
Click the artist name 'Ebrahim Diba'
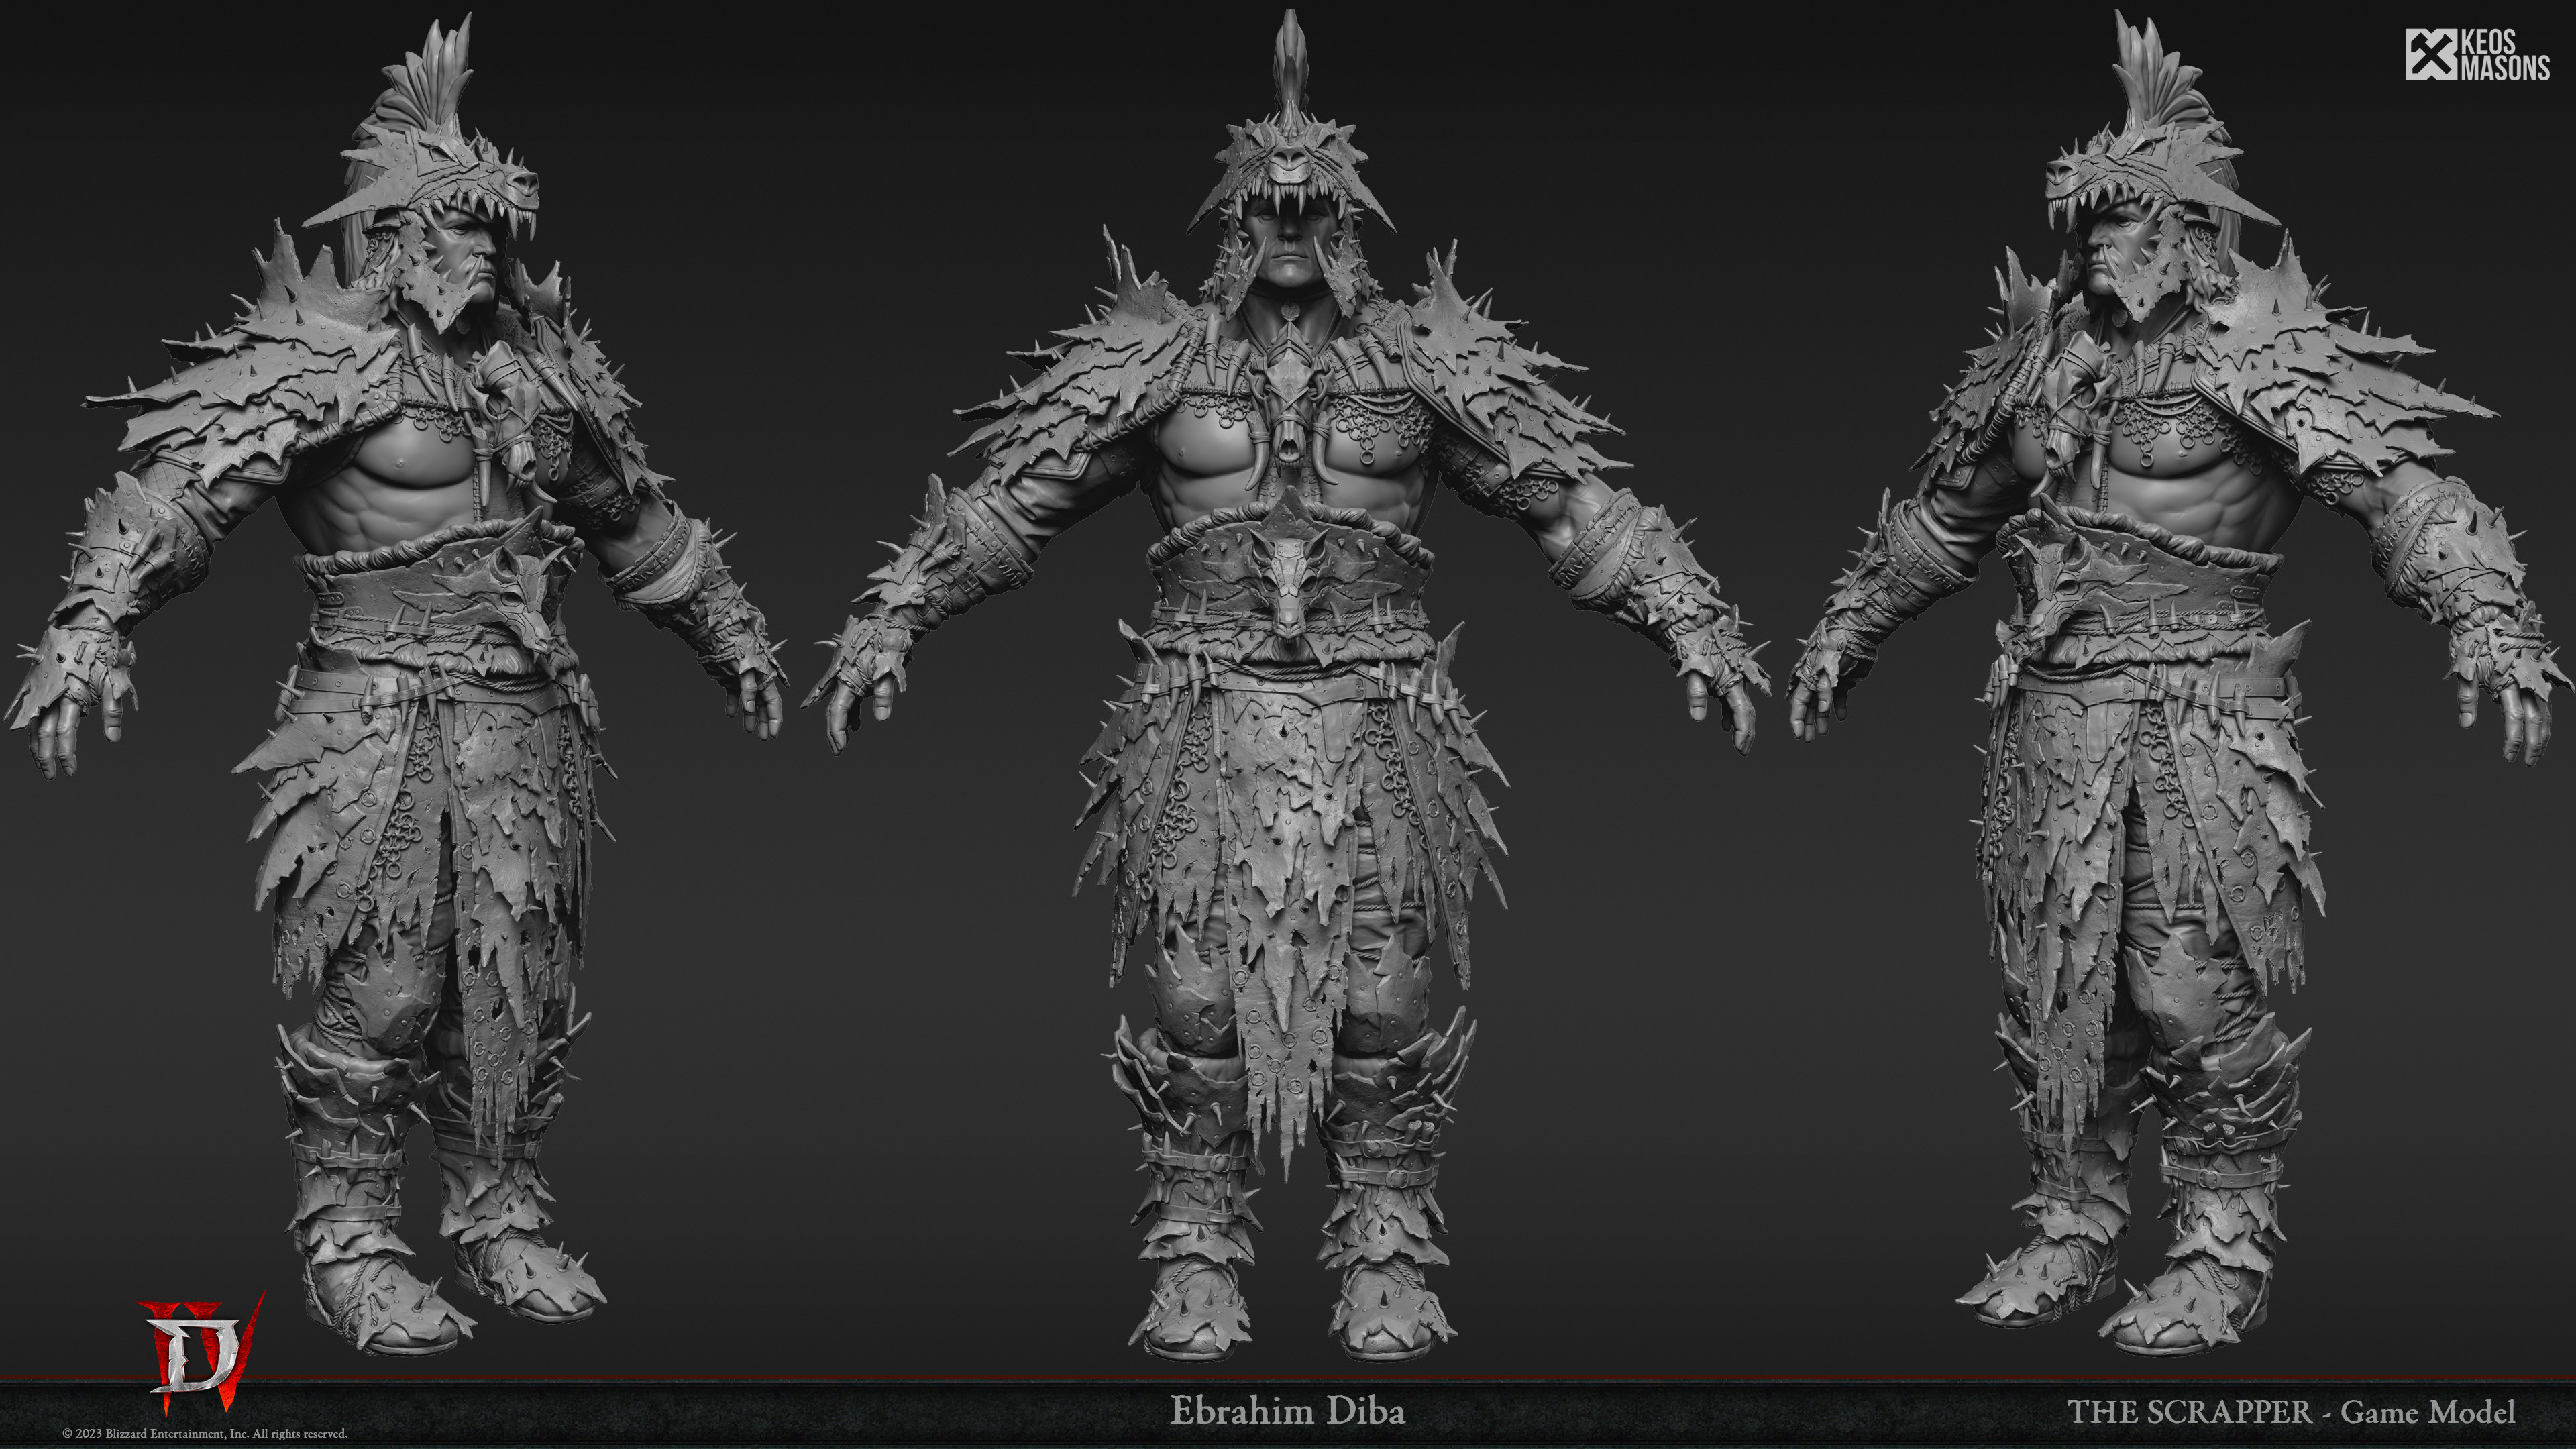(1287, 1411)
